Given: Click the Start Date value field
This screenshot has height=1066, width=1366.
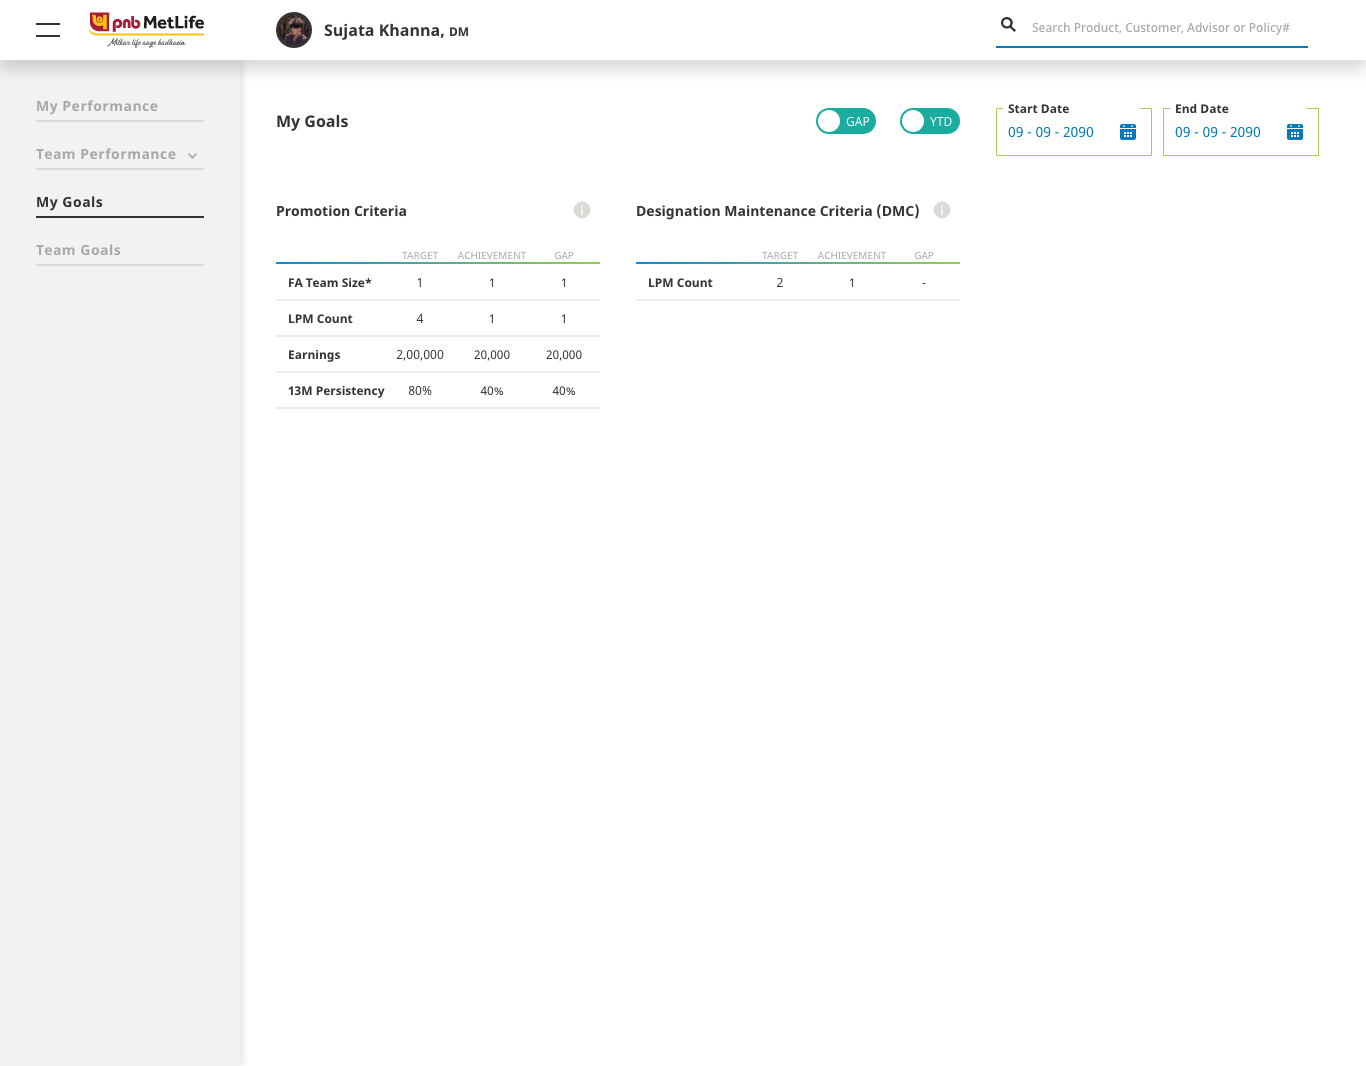Looking at the screenshot, I should tap(1051, 132).
